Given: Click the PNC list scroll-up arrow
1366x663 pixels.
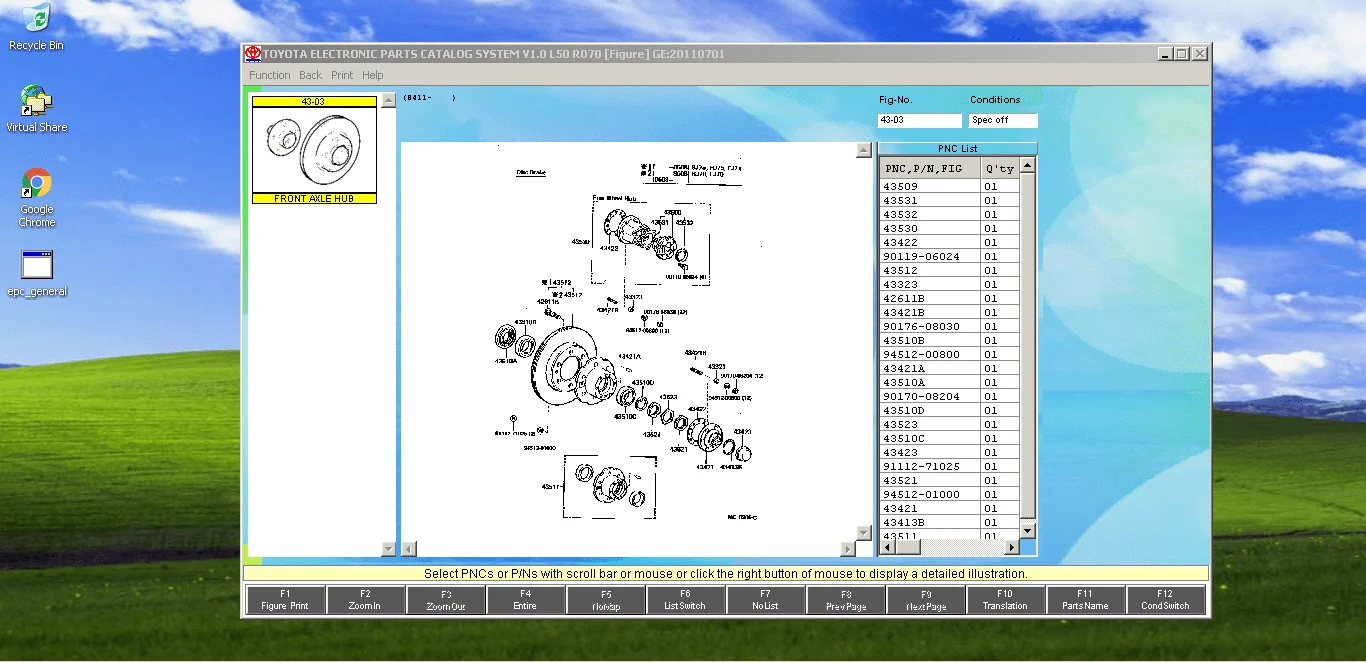Looking at the screenshot, I should 1027,166.
